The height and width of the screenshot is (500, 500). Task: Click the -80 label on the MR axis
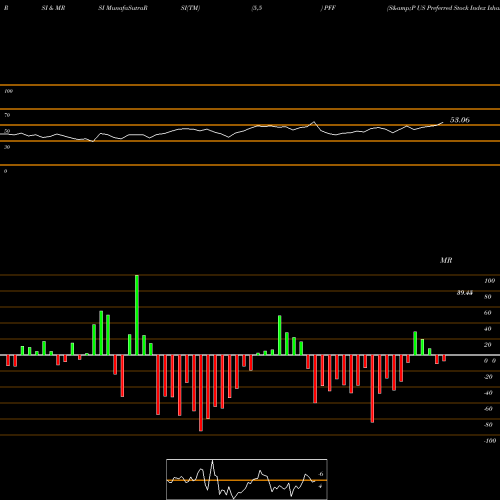point(488,425)
